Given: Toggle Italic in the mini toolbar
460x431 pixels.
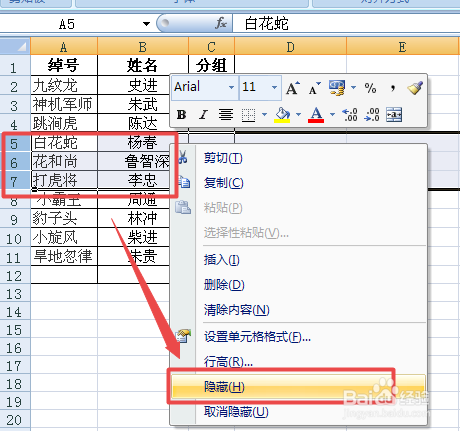Looking at the screenshot, I should tap(203, 115).
